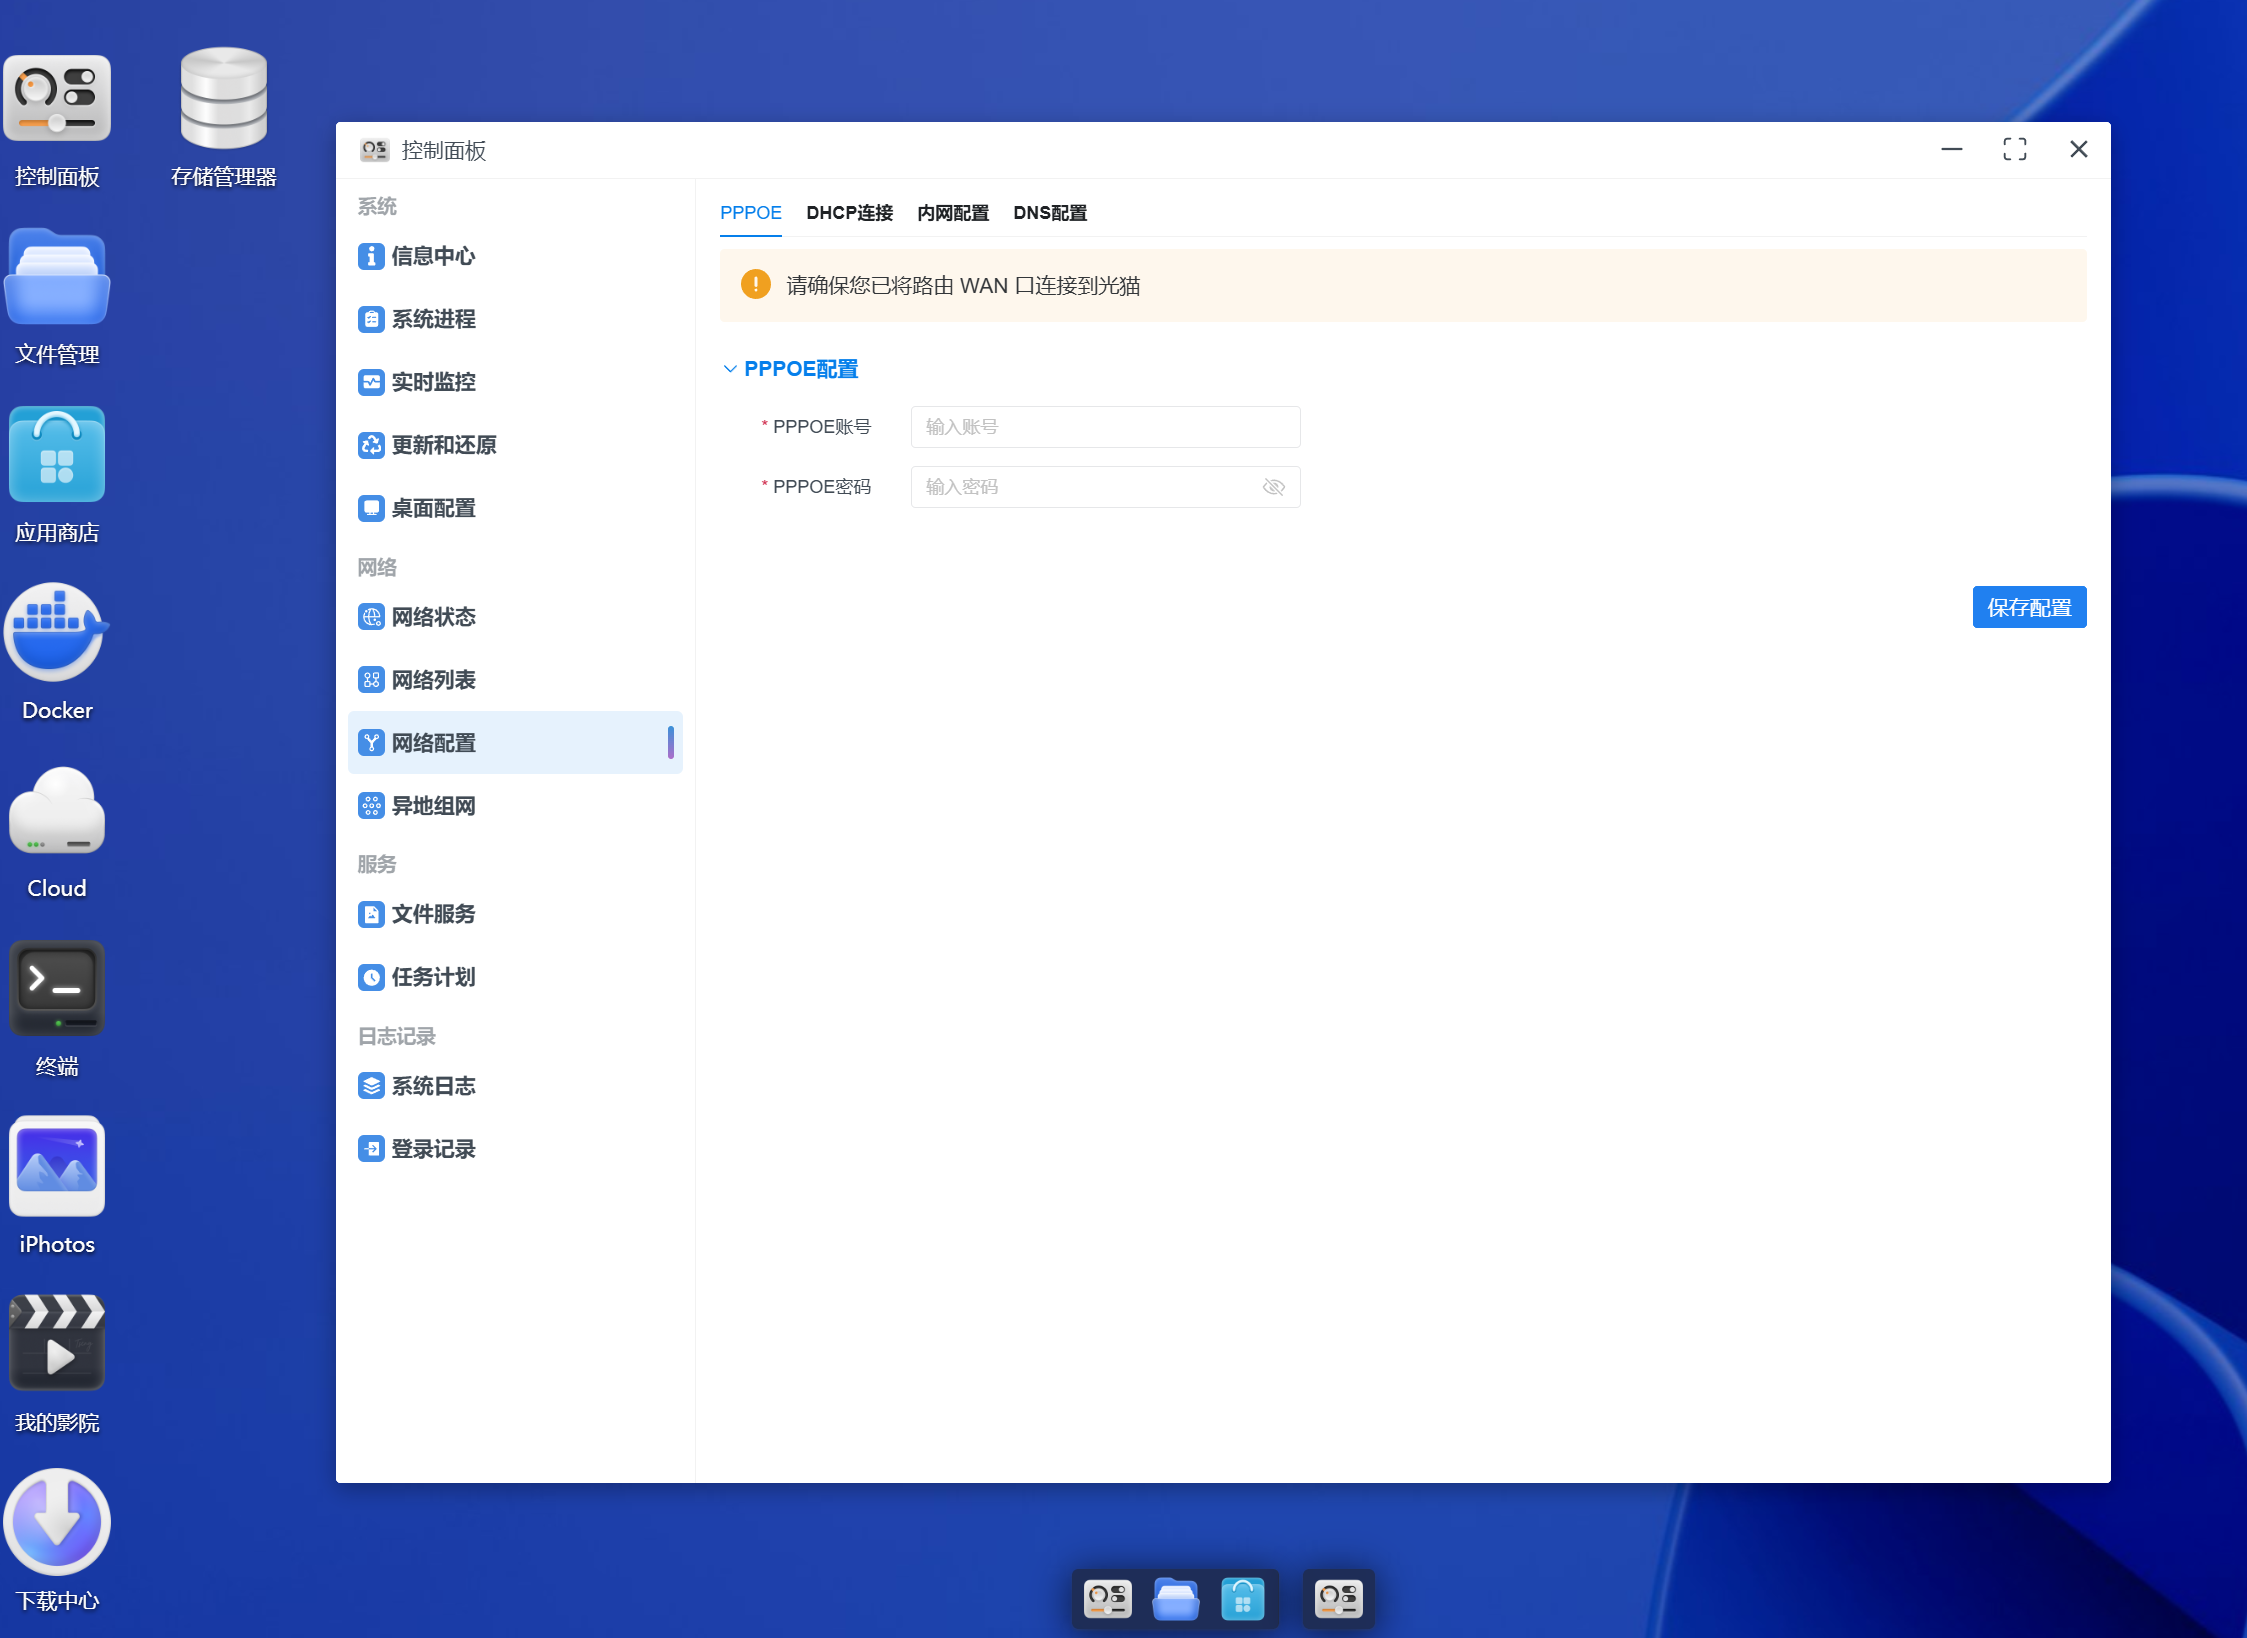Click the 网络配置 sidebar icon
The height and width of the screenshot is (1638, 2247).
pyautogui.click(x=371, y=743)
